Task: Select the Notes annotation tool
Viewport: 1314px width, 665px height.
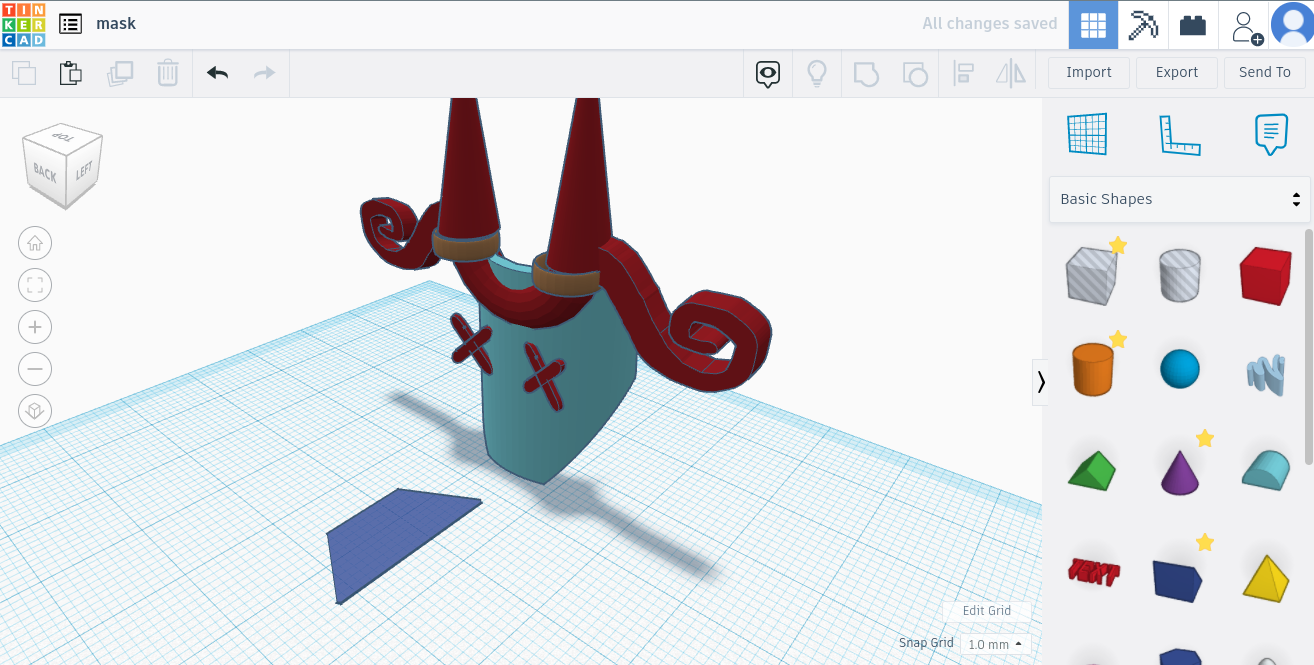Action: [x=1271, y=134]
